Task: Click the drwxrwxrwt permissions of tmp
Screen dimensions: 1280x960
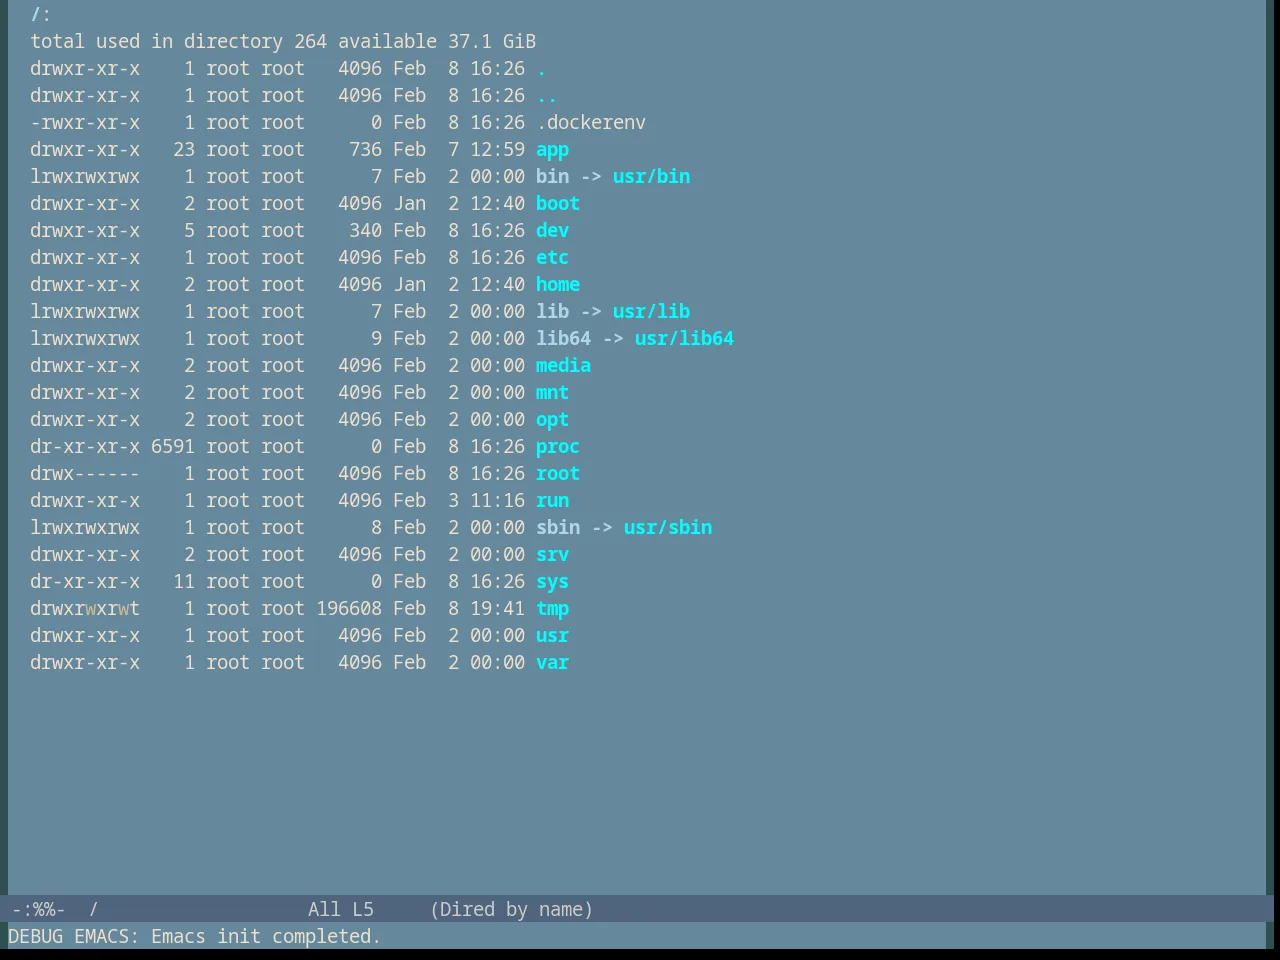Action: pos(85,609)
